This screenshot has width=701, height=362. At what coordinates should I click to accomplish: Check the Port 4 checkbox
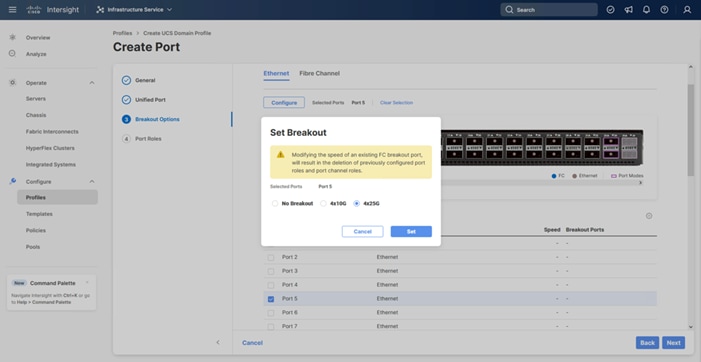click(x=271, y=285)
